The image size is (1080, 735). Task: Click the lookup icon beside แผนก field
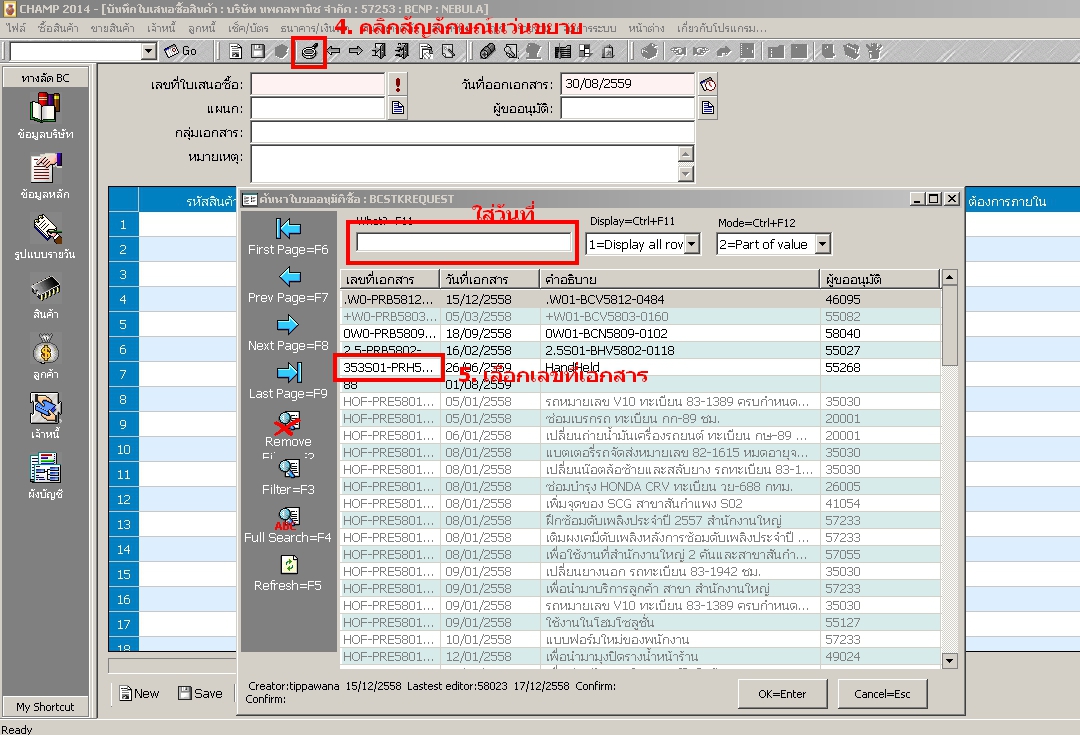[x=397, y=108]
